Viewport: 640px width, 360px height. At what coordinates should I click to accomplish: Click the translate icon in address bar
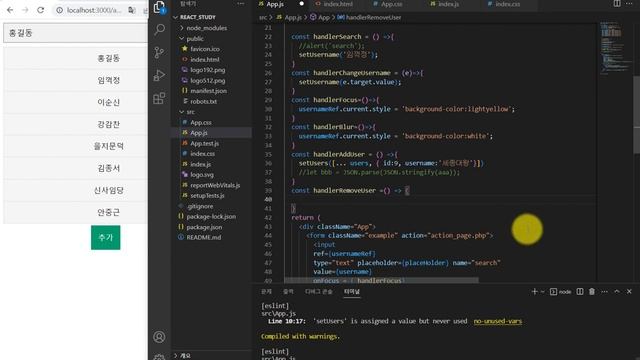[x=132, y=10]
